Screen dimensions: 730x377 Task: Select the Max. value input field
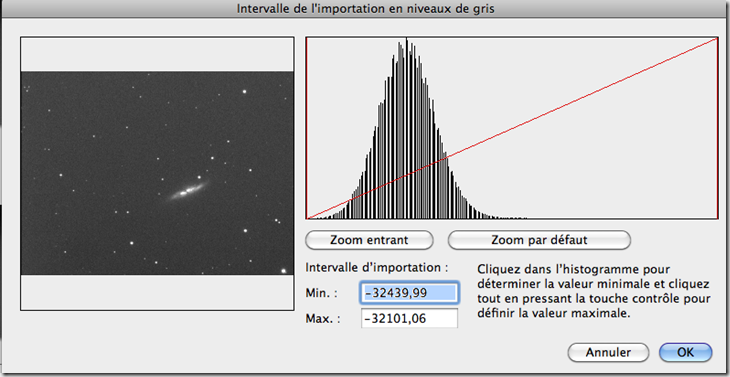[409, 318]
